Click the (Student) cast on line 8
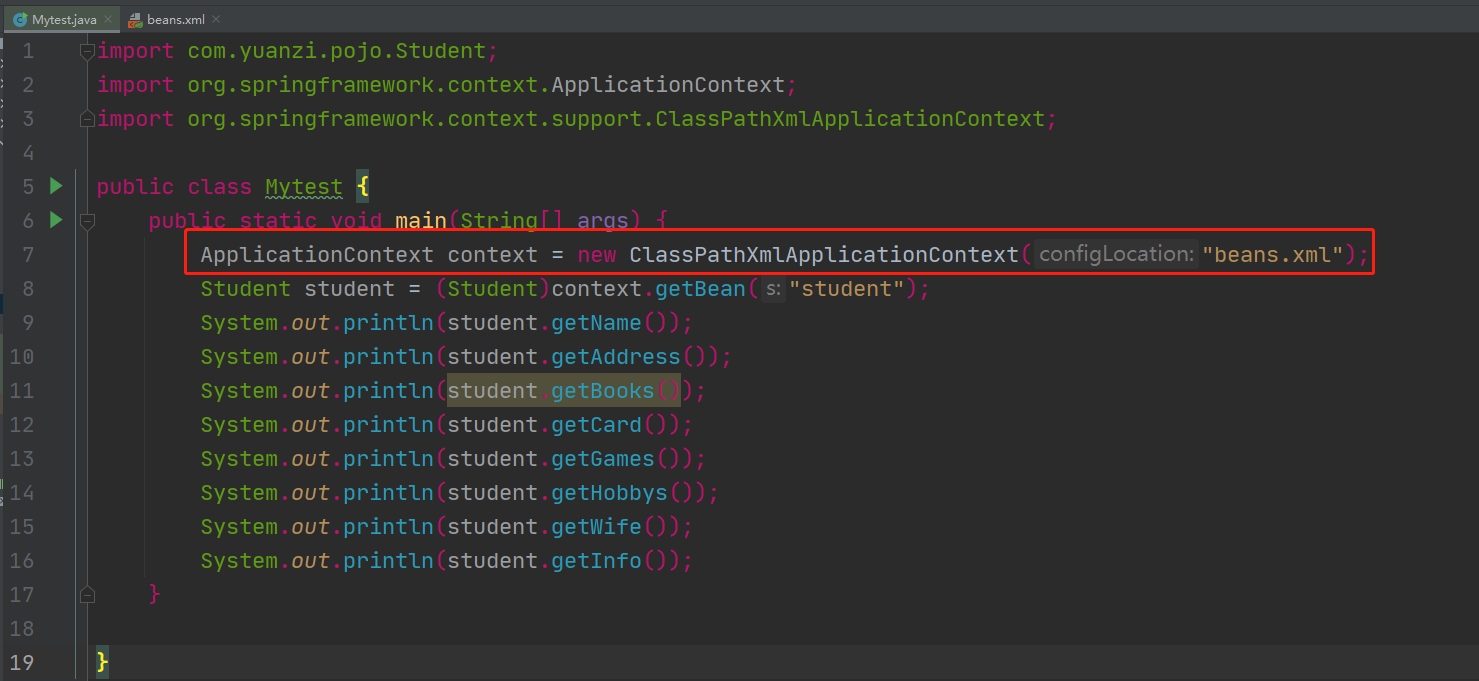Image resolution: width=1479 pixels, height=681 pixels. point(493,289)
